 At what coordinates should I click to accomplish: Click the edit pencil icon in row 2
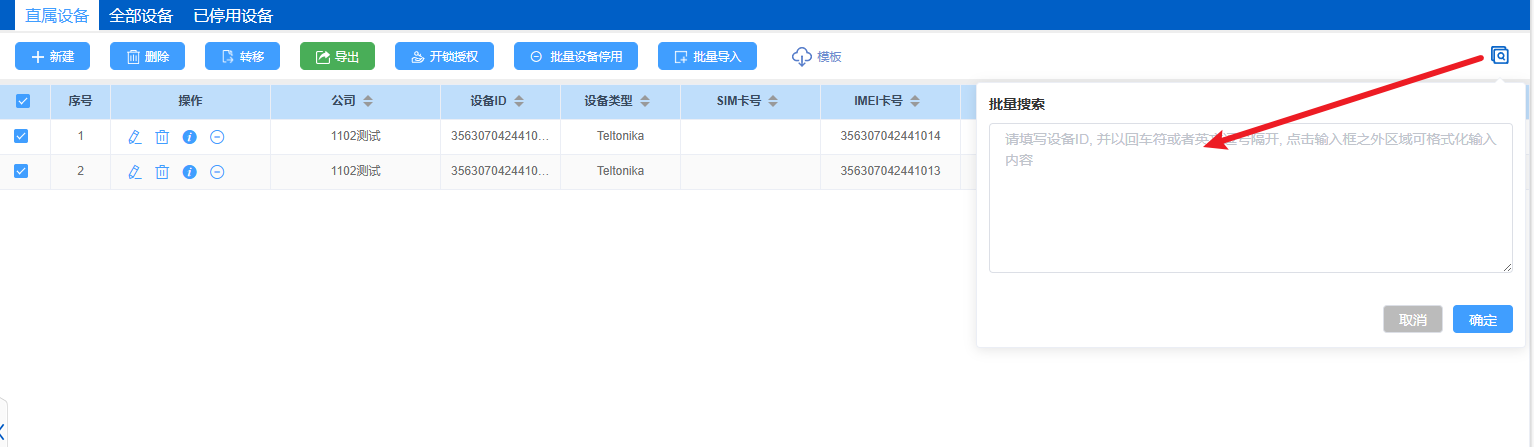pyautogui.click(x=135, y=172)
